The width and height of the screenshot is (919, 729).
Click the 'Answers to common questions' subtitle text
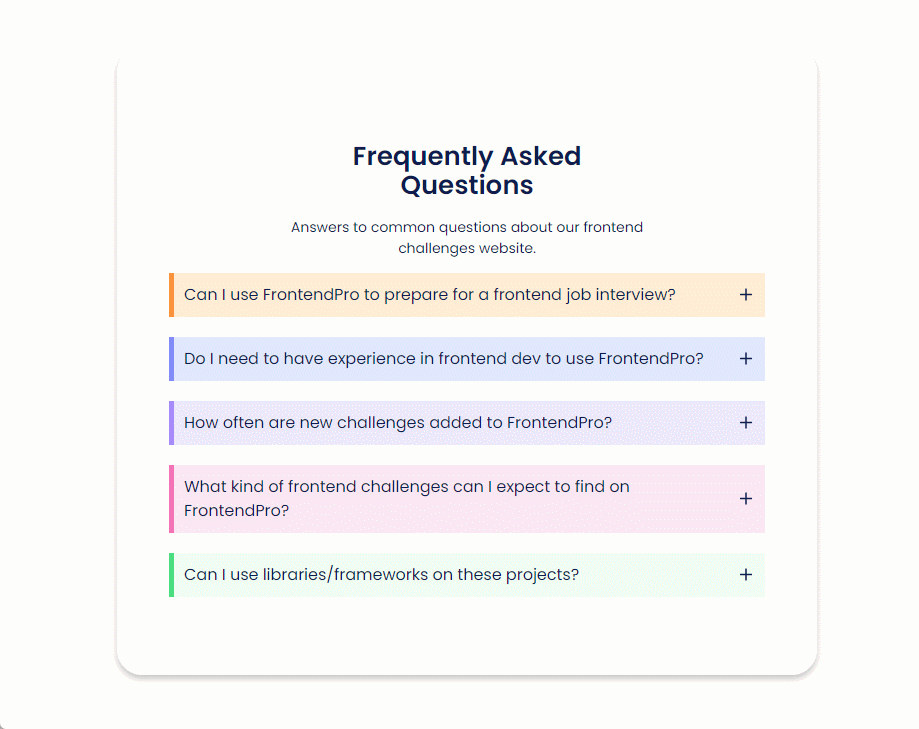point(467,237)
